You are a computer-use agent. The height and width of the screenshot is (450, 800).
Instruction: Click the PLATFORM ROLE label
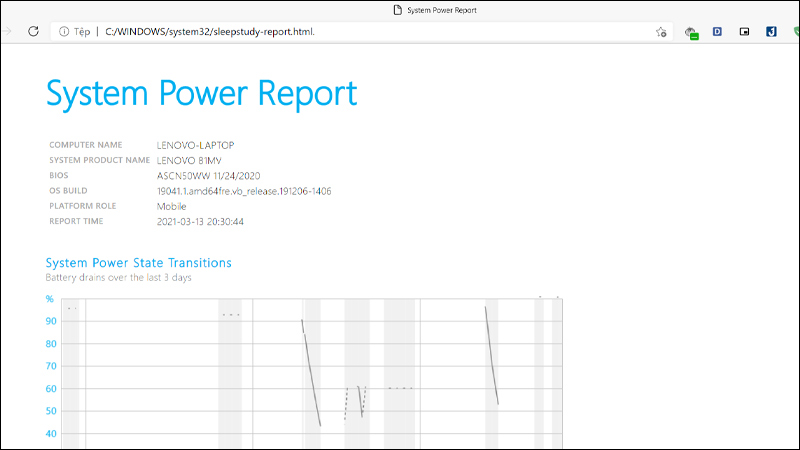[x=83, y=206]
